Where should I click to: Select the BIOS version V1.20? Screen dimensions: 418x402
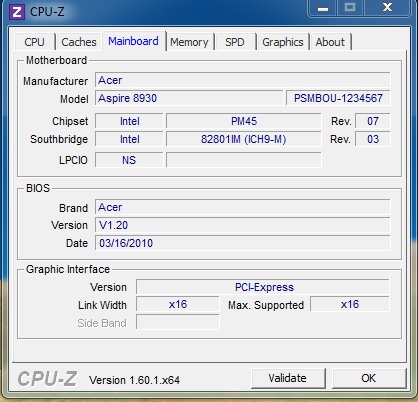coord(242,225)
